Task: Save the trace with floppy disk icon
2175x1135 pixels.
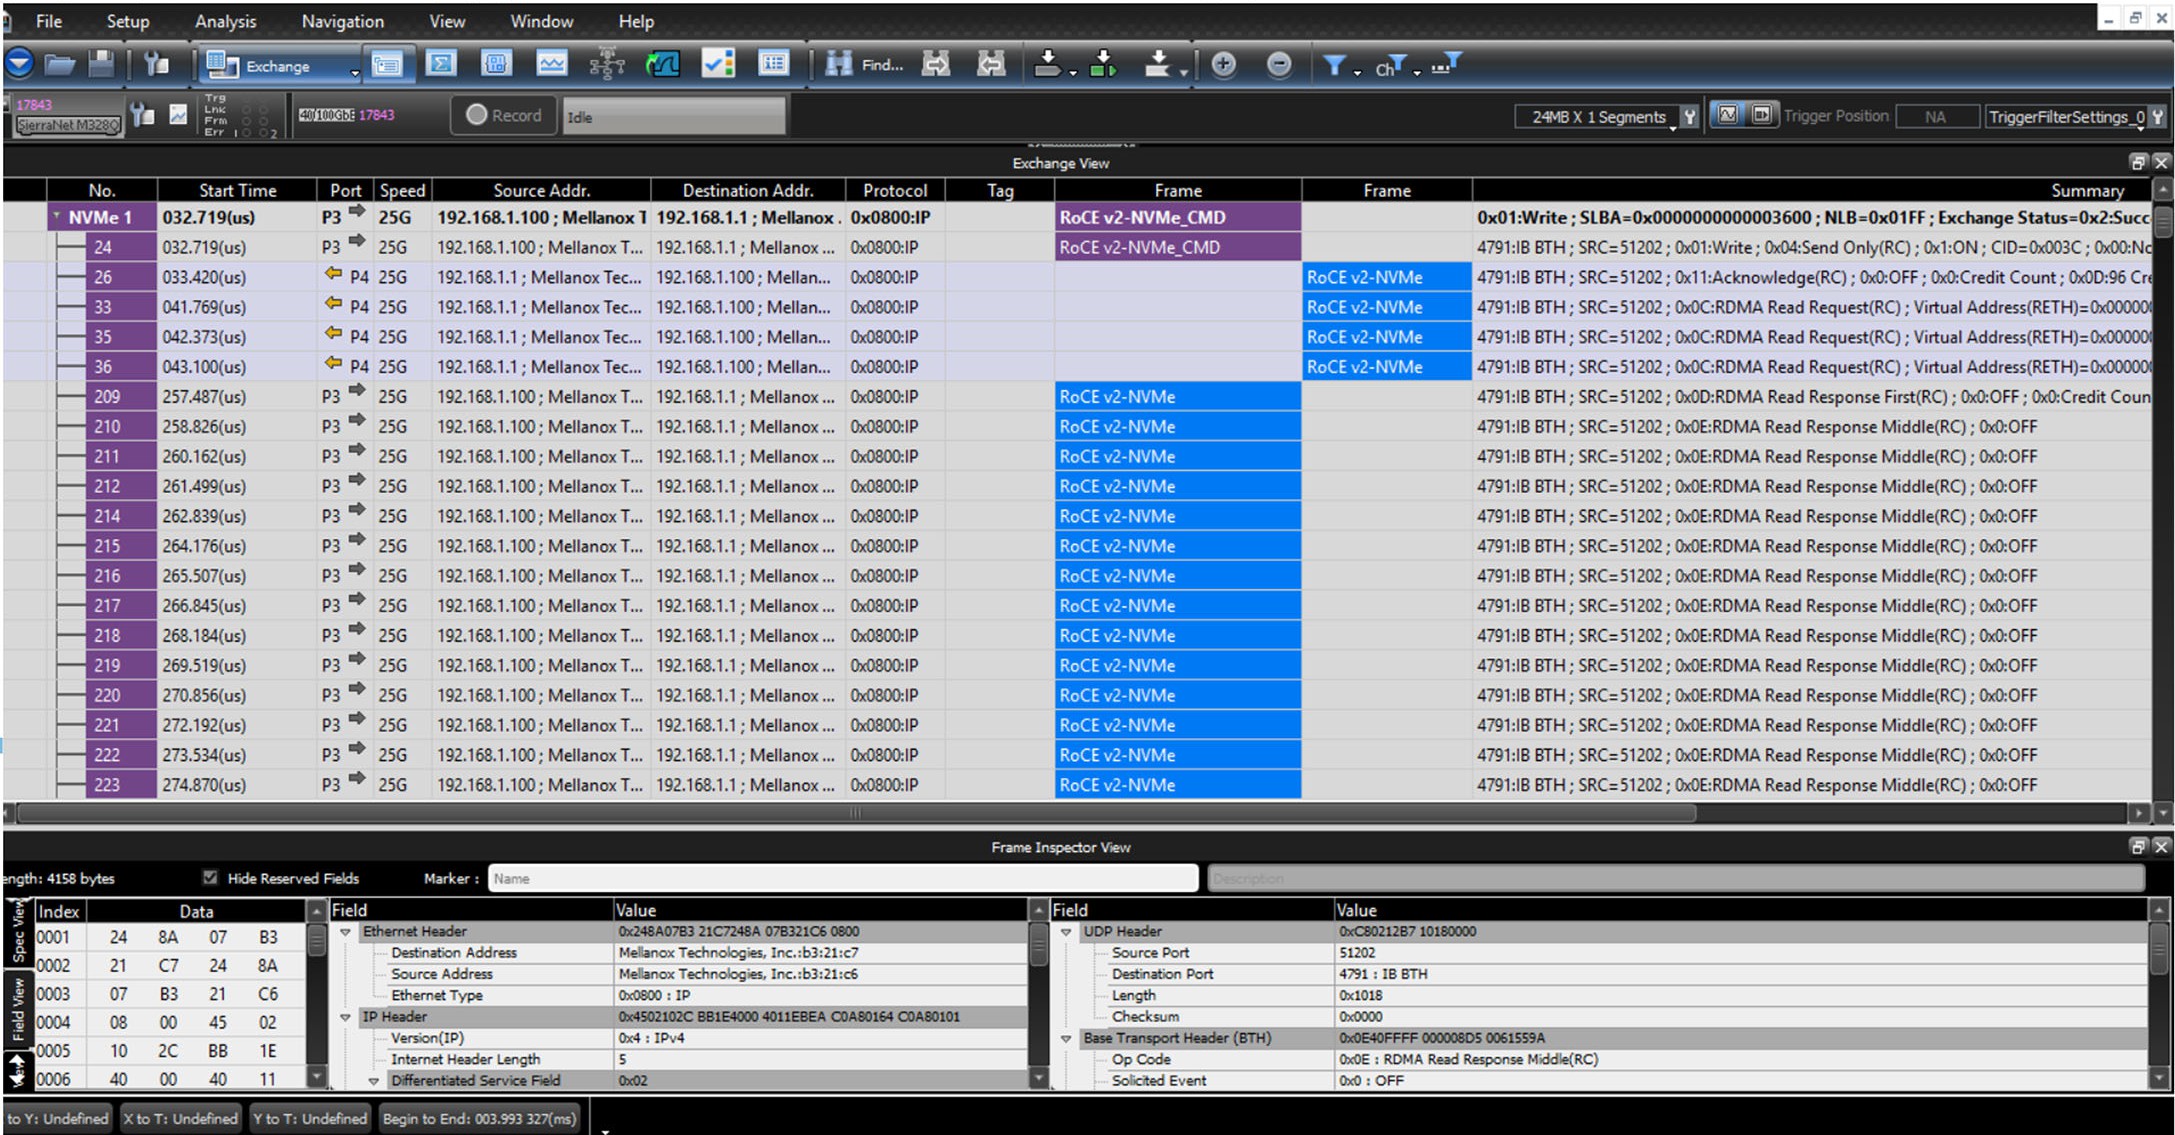Action: click(x=101, y=65)
